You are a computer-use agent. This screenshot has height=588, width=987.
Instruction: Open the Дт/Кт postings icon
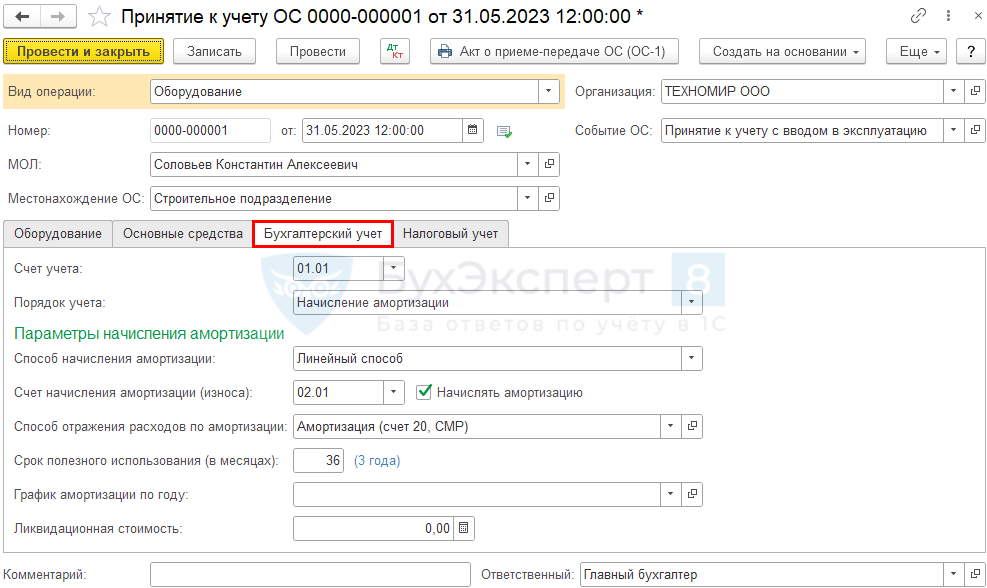click(395, 51)
